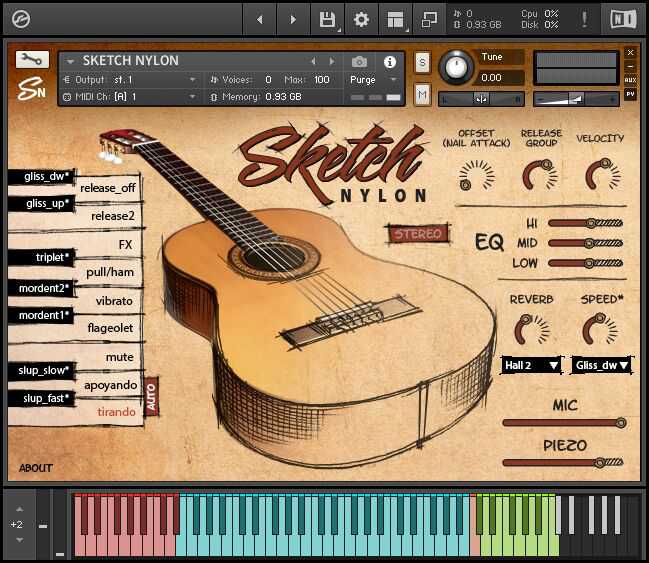
Task: Enable the release_off keyswitch
Action: point(108,188)
